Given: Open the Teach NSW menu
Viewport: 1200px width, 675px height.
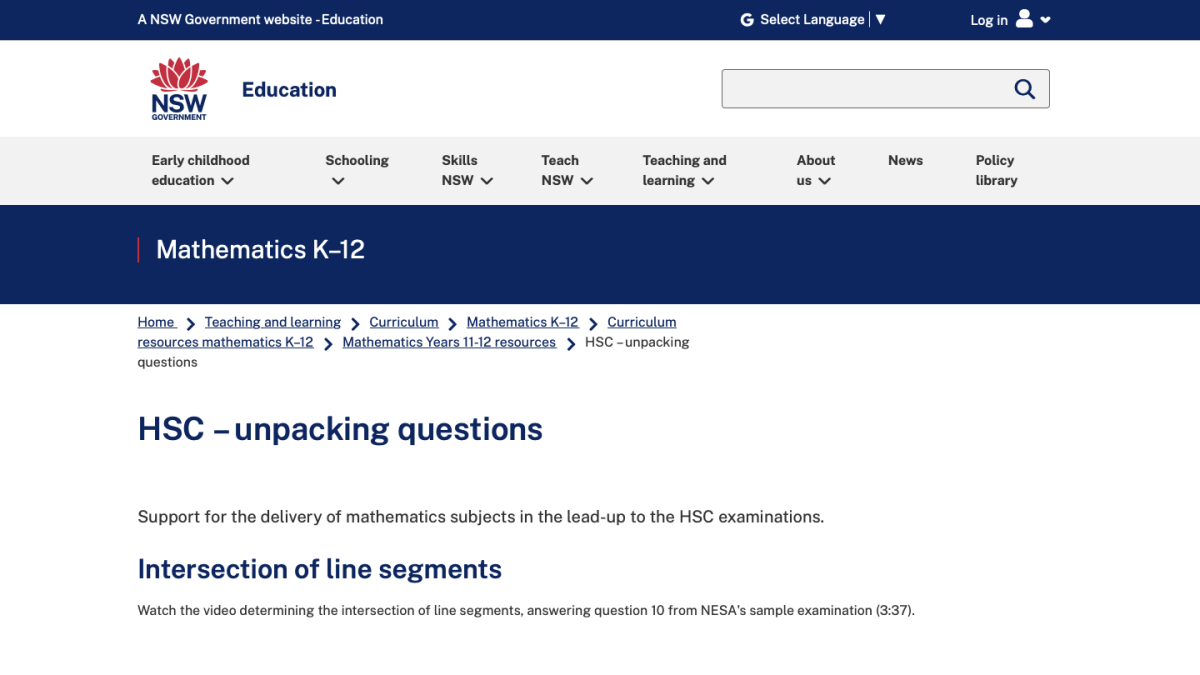Looking at the screenshot, I should 567,170.
